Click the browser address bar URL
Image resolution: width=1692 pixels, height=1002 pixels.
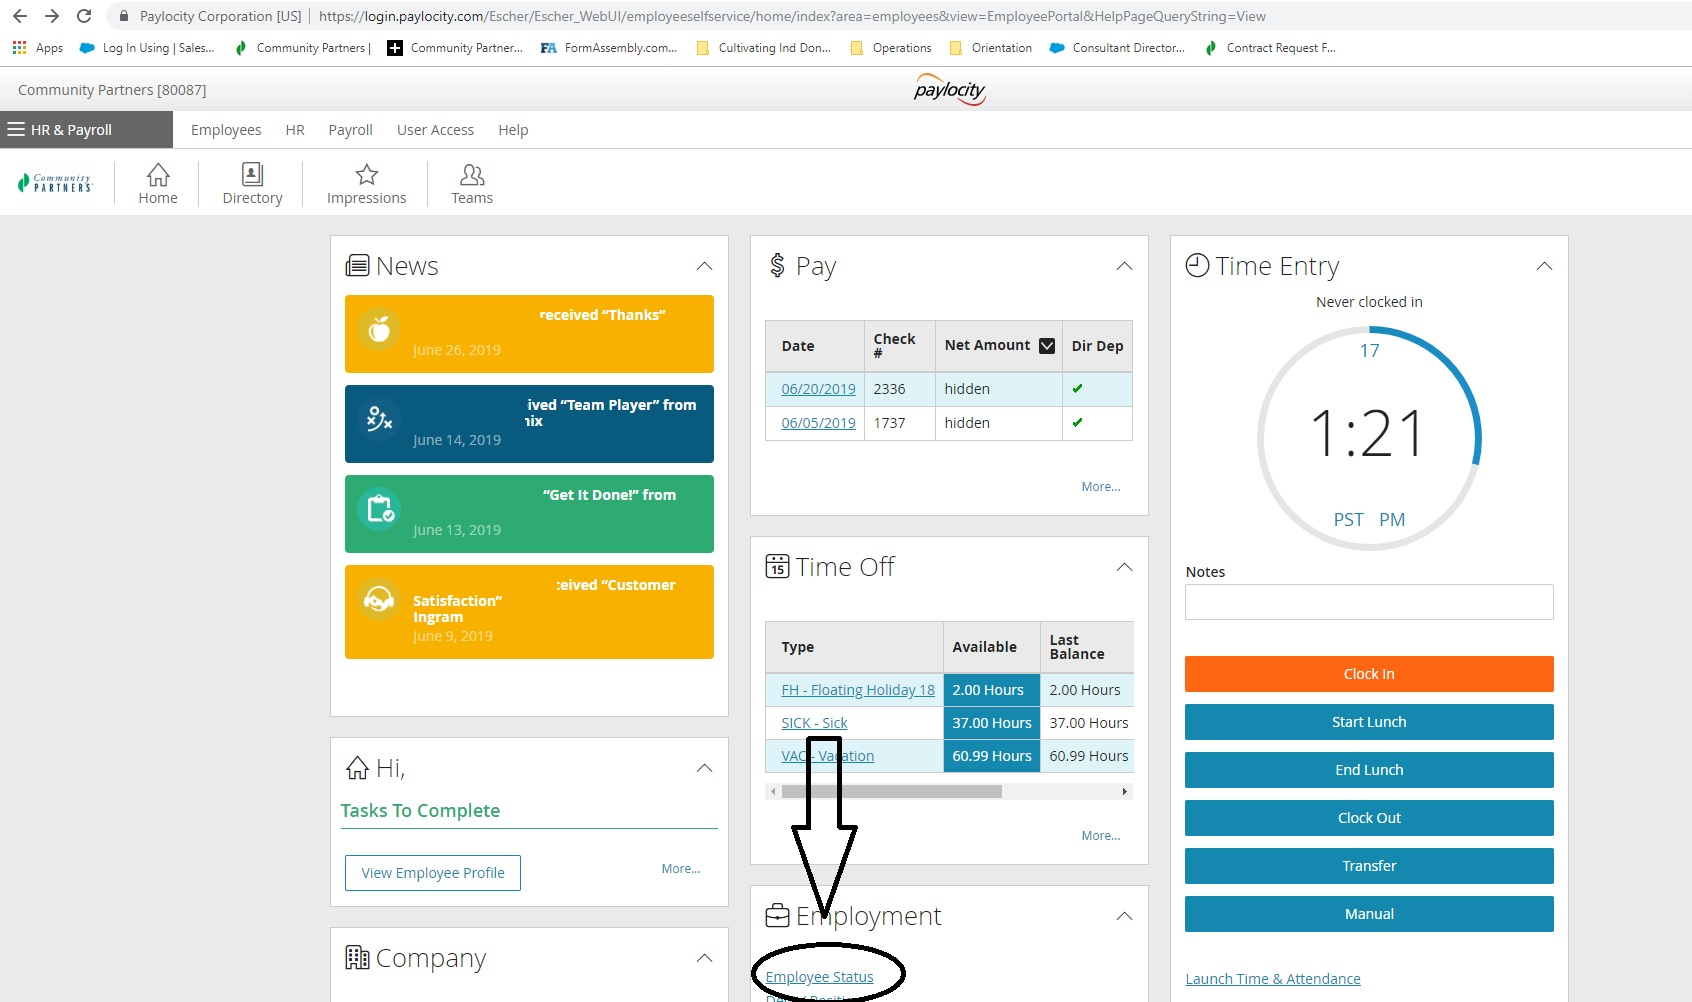tap(792, 16)
